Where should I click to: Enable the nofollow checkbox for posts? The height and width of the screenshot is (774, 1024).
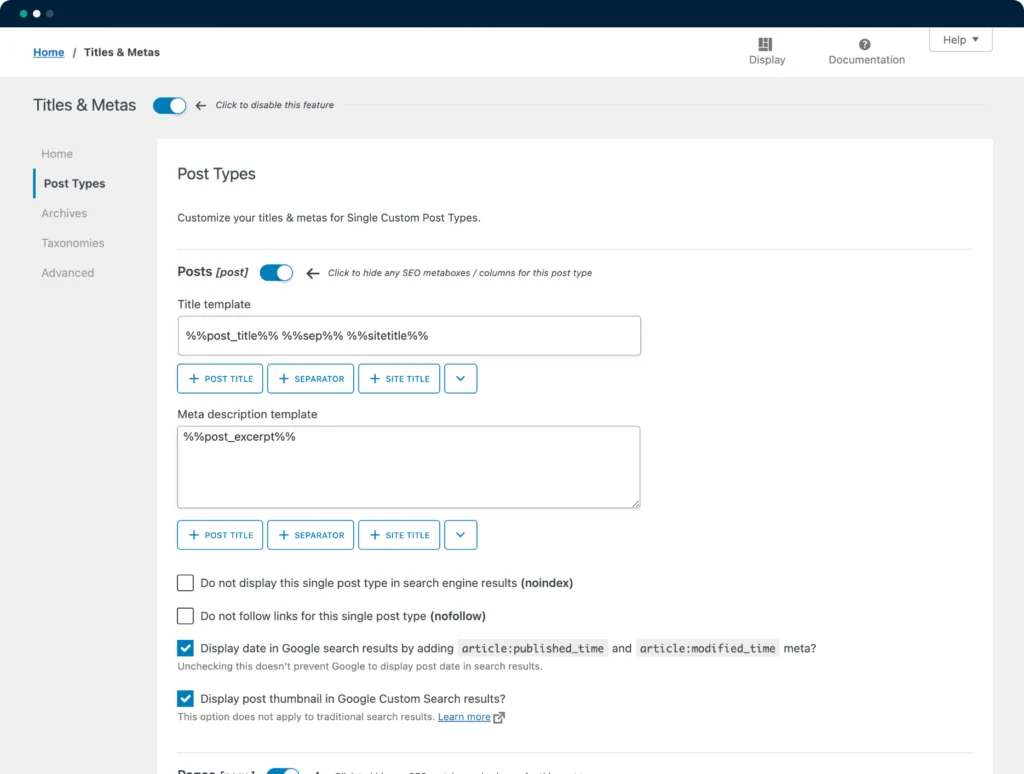click(185, 616)
